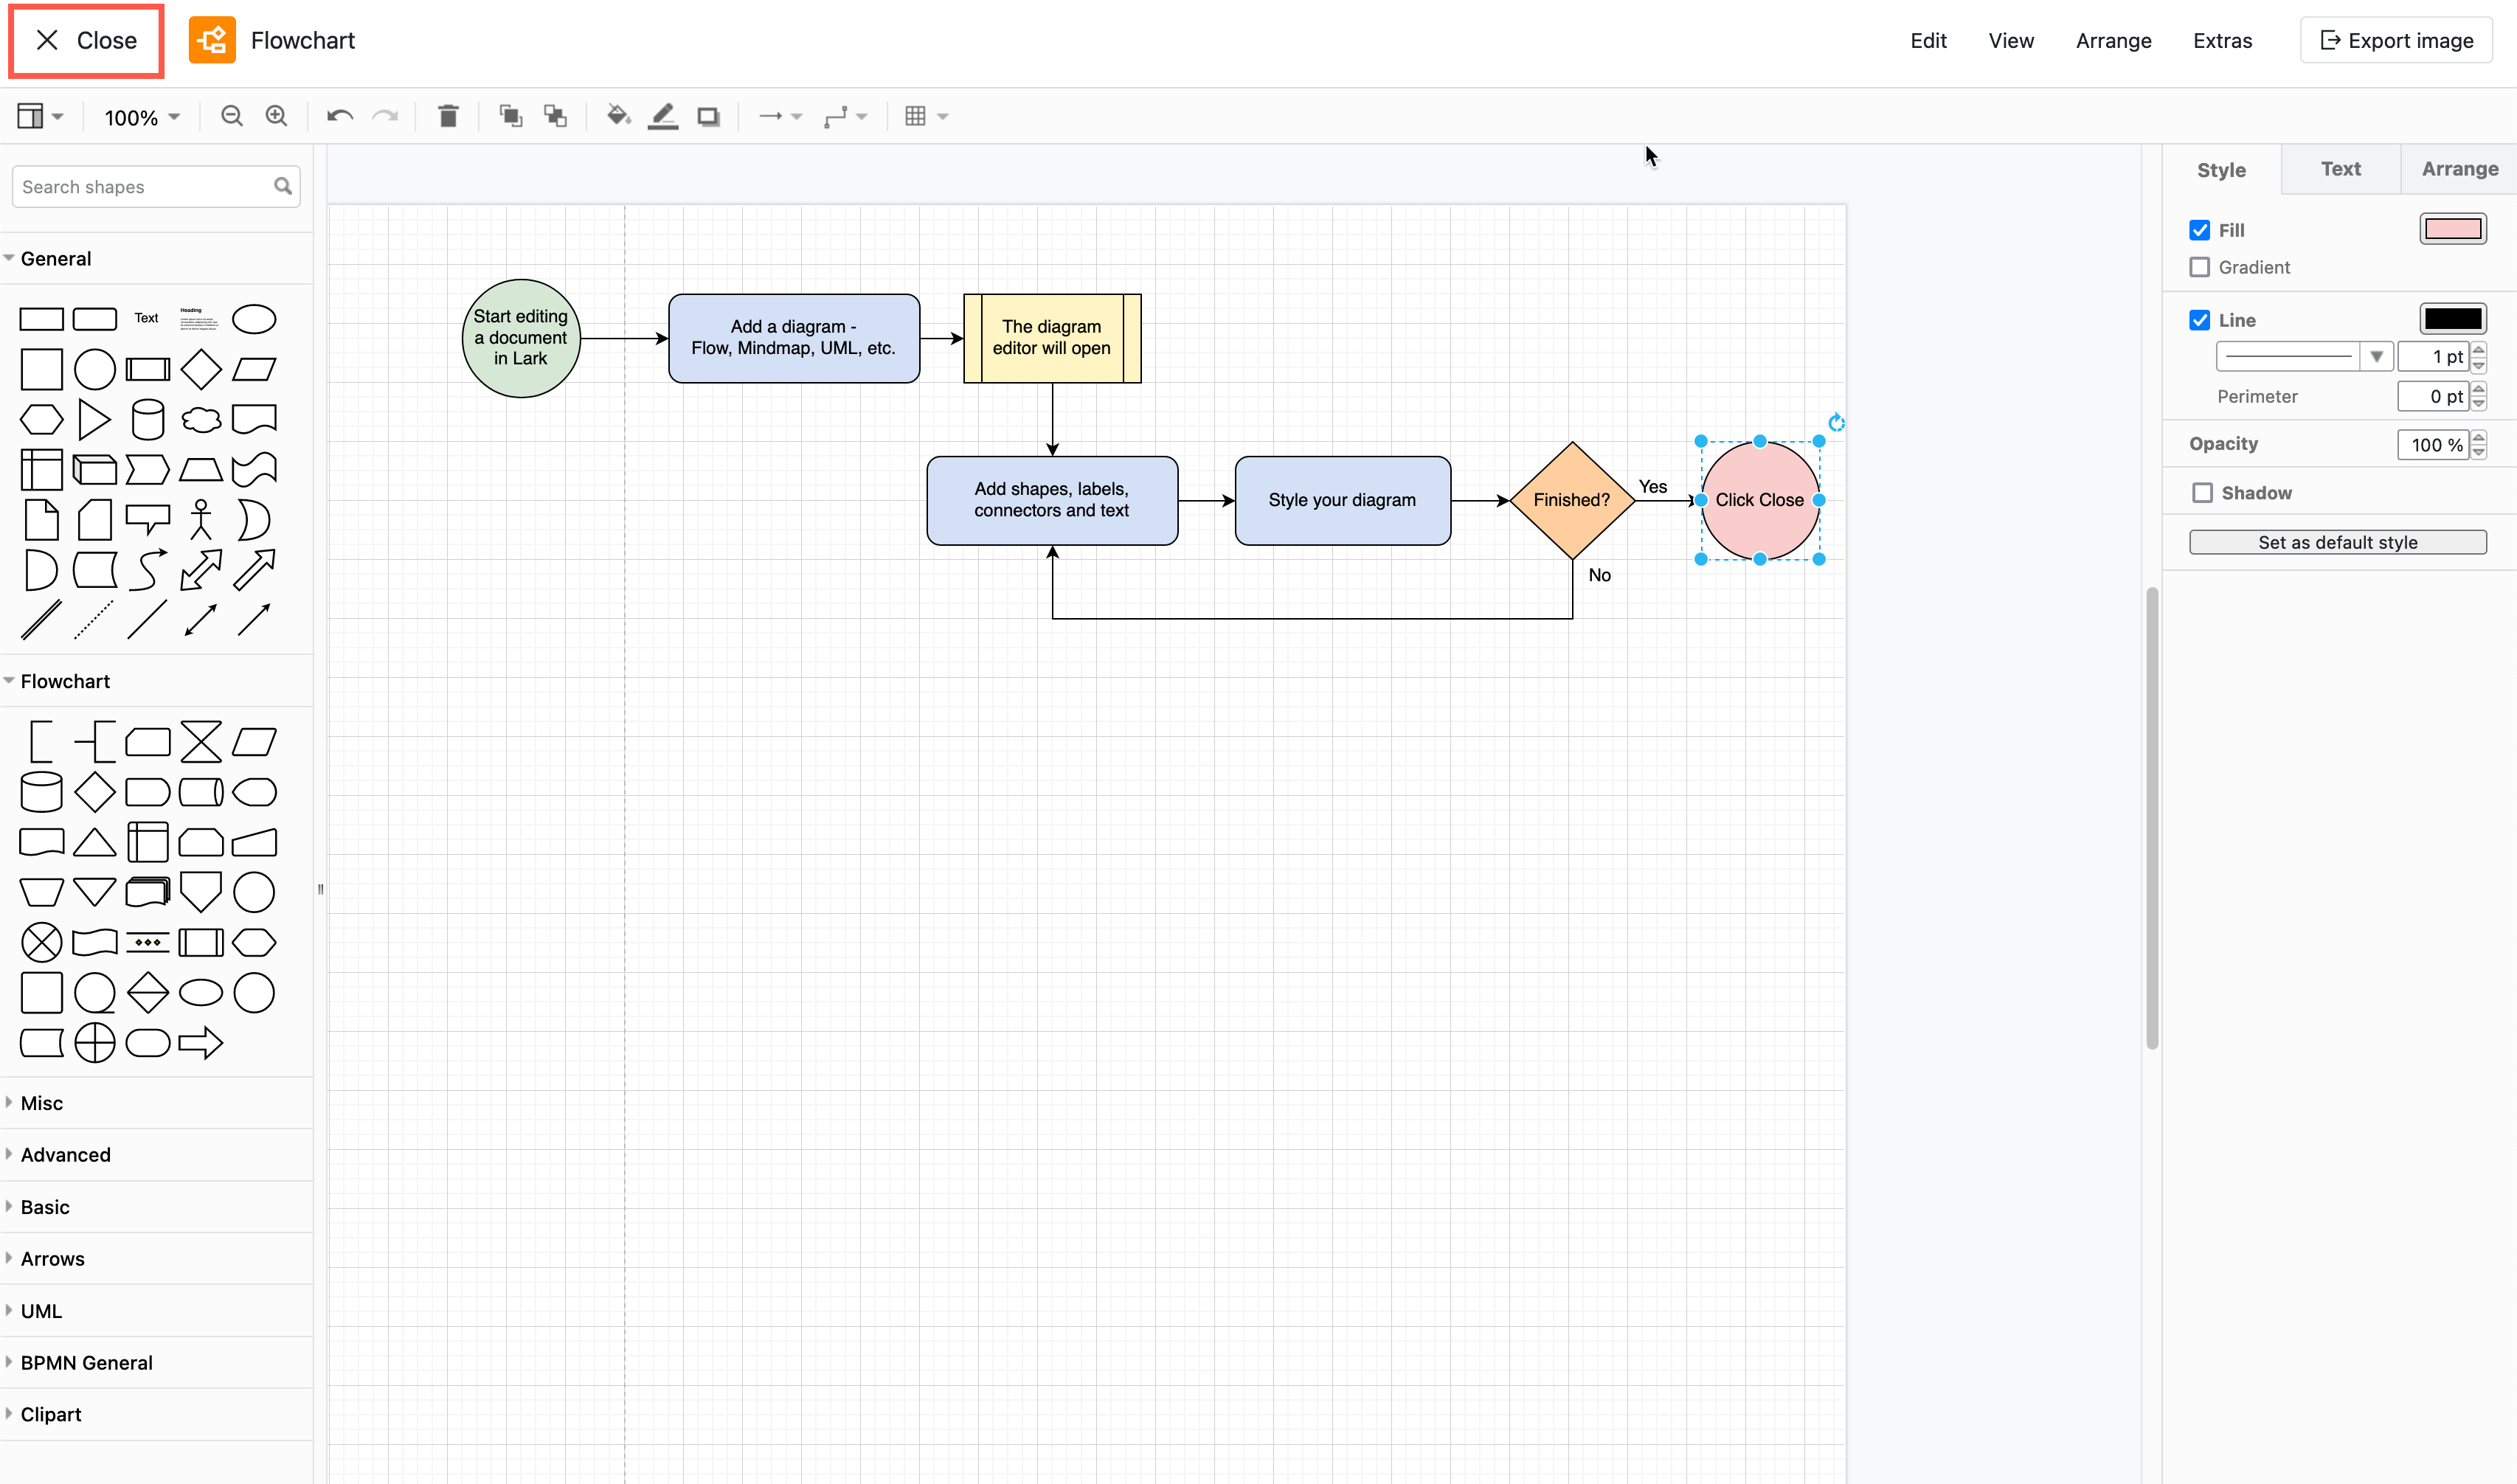Switch to the Arrange tab
Image resolution: width=2517 pixels, height=1484 pixels.
click(x=2460, y=168)
